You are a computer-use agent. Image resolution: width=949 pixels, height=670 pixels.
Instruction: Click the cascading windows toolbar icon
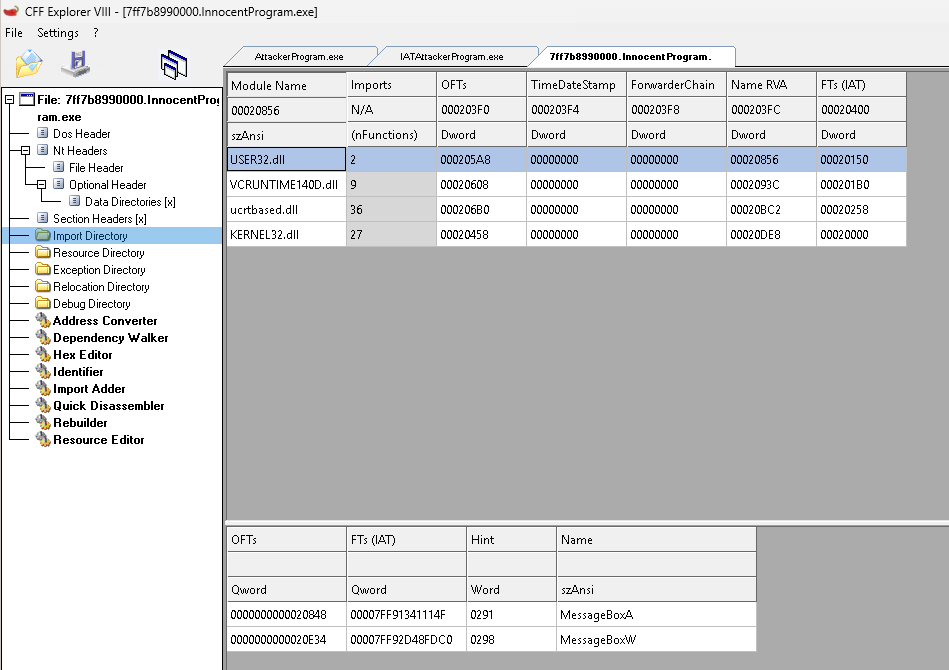(x=174, y=64)
